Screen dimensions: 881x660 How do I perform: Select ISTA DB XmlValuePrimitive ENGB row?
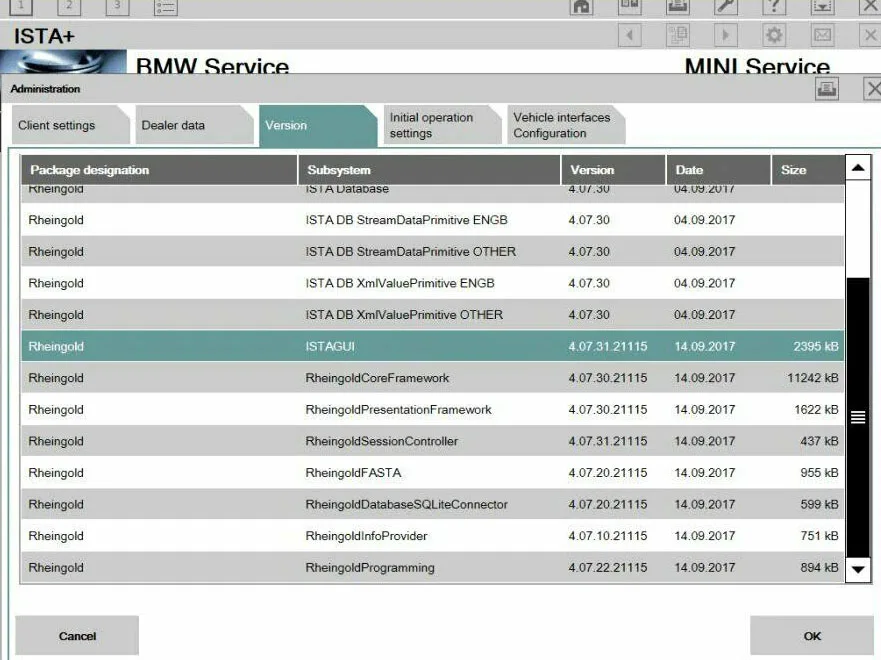(x=433, y=283)
